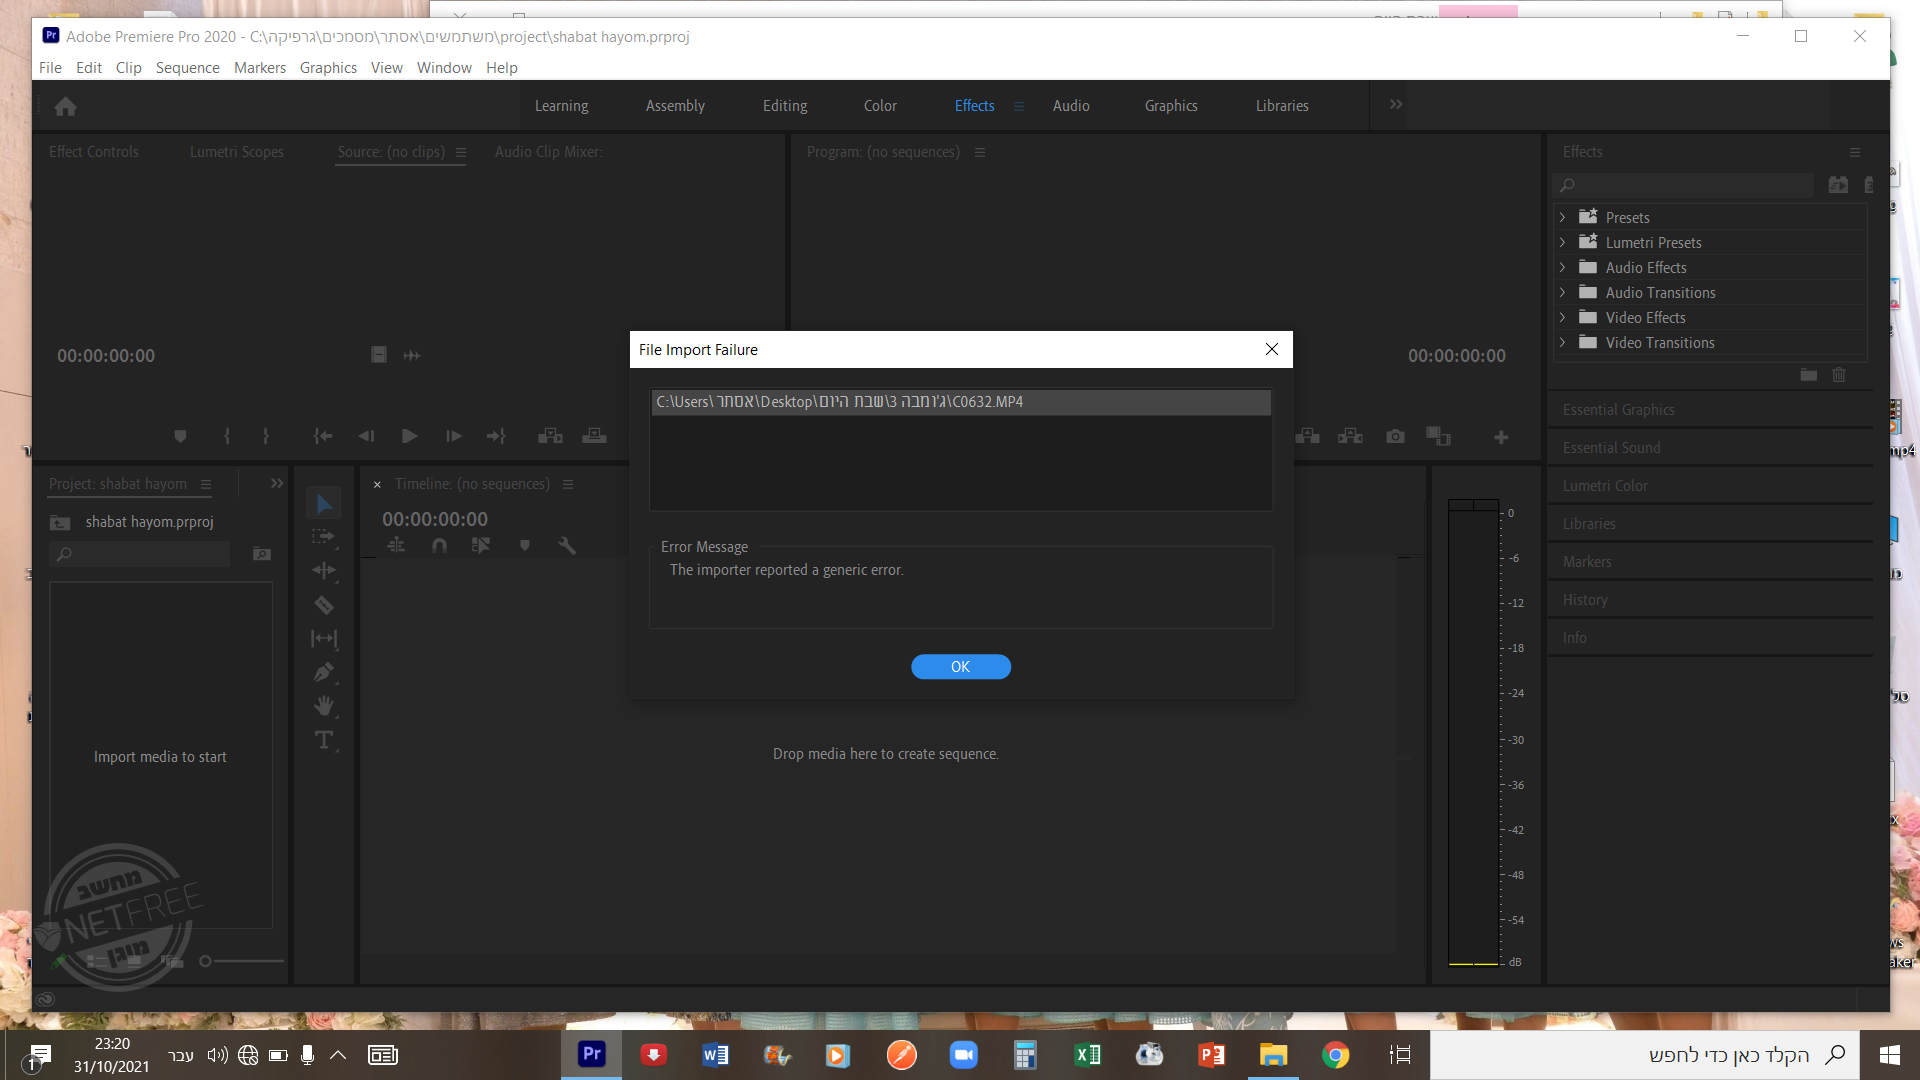Toggle linked selection in timeline
The image size is (1920, 1080).
[481, 545]
